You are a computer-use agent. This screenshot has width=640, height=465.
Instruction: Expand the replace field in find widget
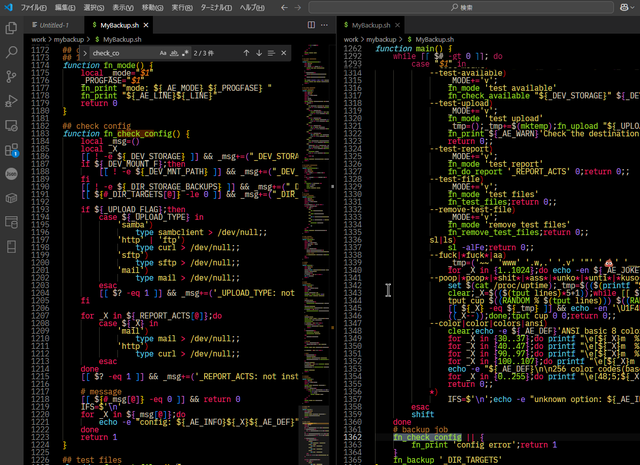pos(84,52)
